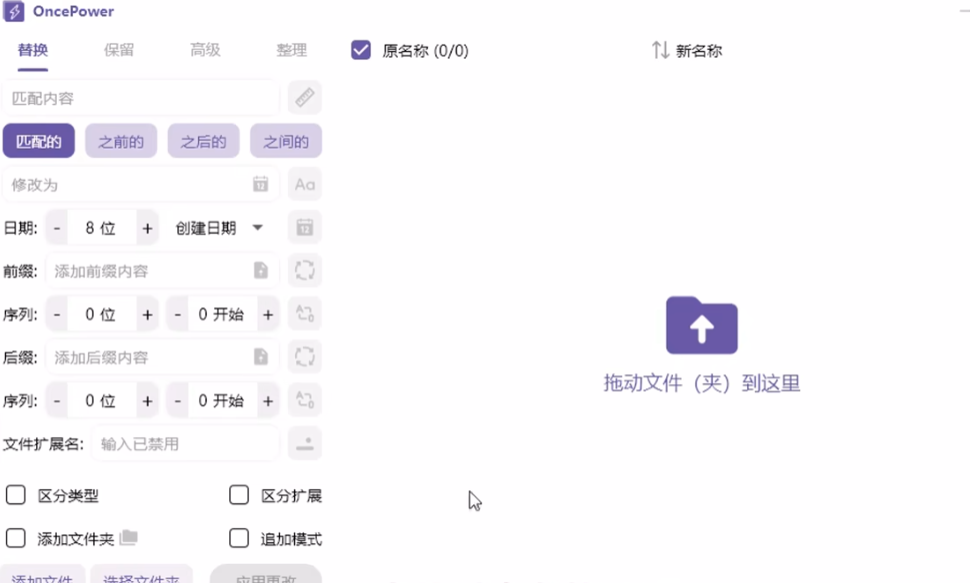Click the calendar icon at end of 日期 row
The height and width of the screenshot is (583, 970).
pyautogui.click(x=304, y=227)
